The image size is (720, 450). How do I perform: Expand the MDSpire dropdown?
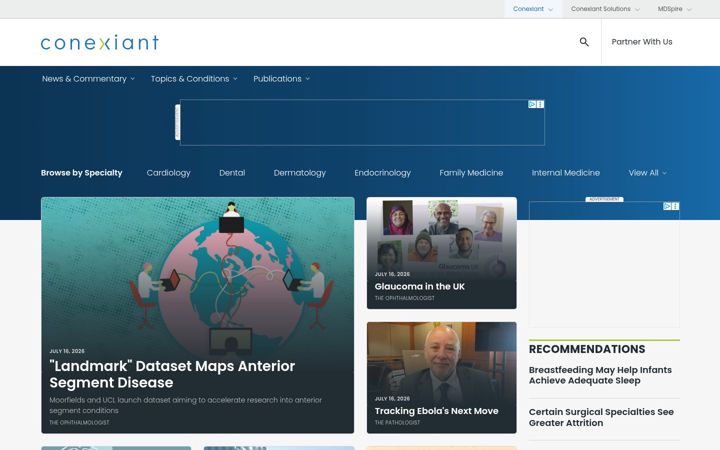[674, 9]
